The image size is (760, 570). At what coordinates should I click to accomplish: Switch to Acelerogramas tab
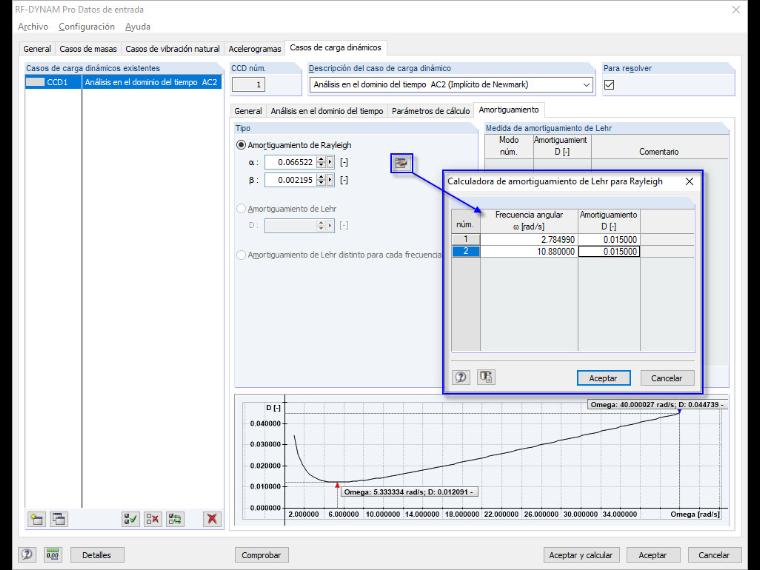(x=255, y=49)
